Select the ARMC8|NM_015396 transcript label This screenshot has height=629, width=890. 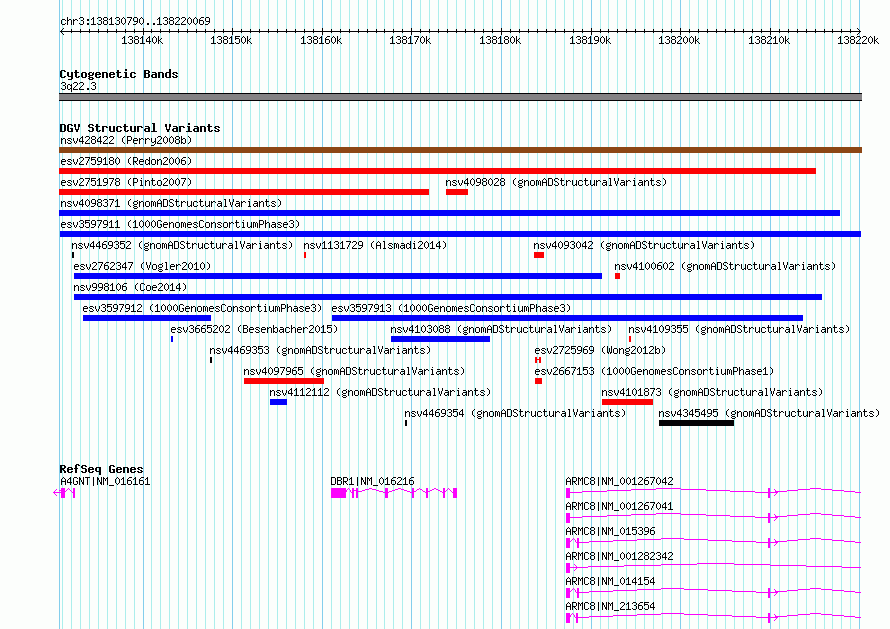pyautogui.click(x=610, y=531)
